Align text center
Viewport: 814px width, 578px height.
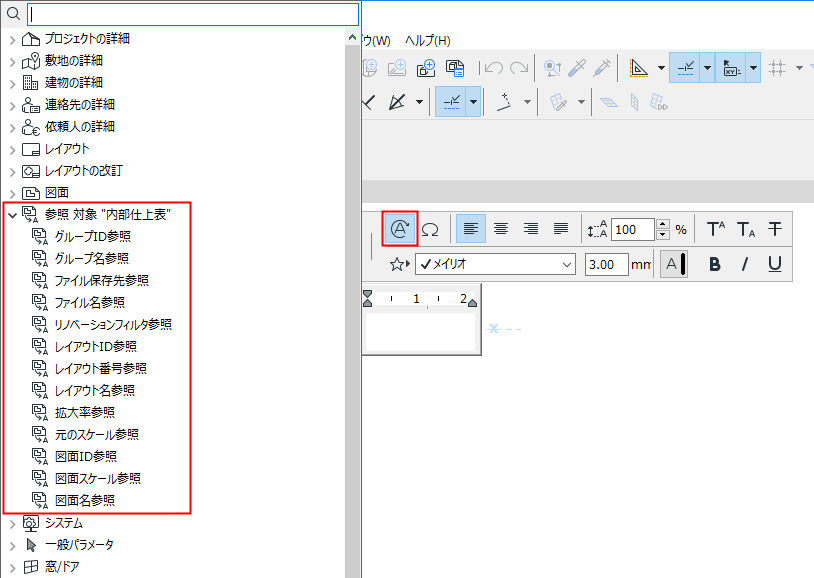click(501, 228)
